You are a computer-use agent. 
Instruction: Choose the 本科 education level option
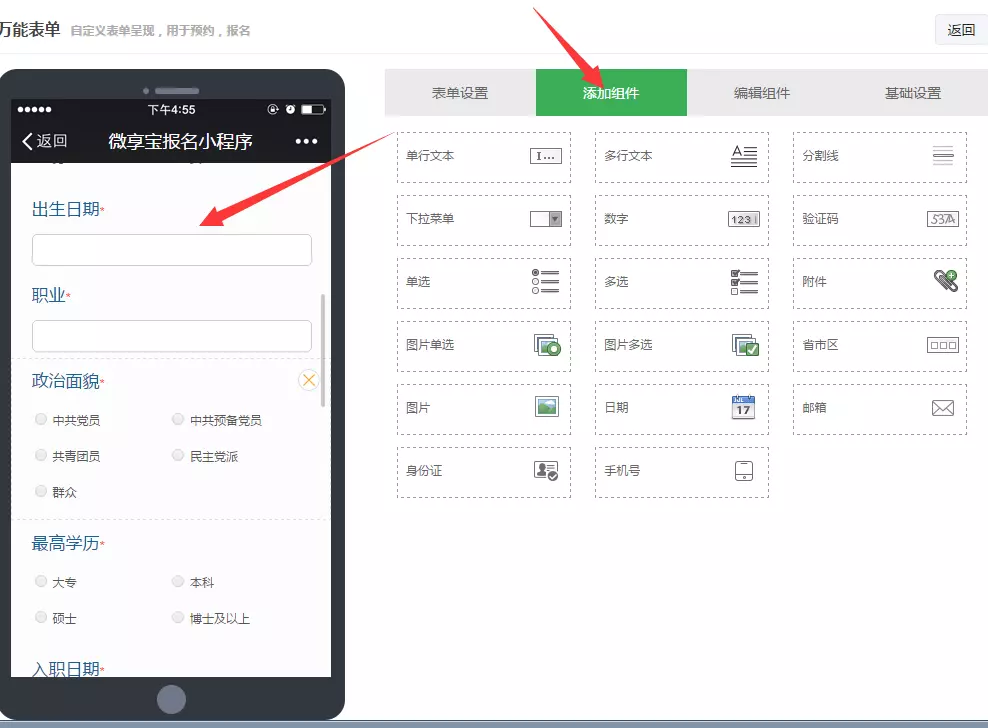point(177,581)
